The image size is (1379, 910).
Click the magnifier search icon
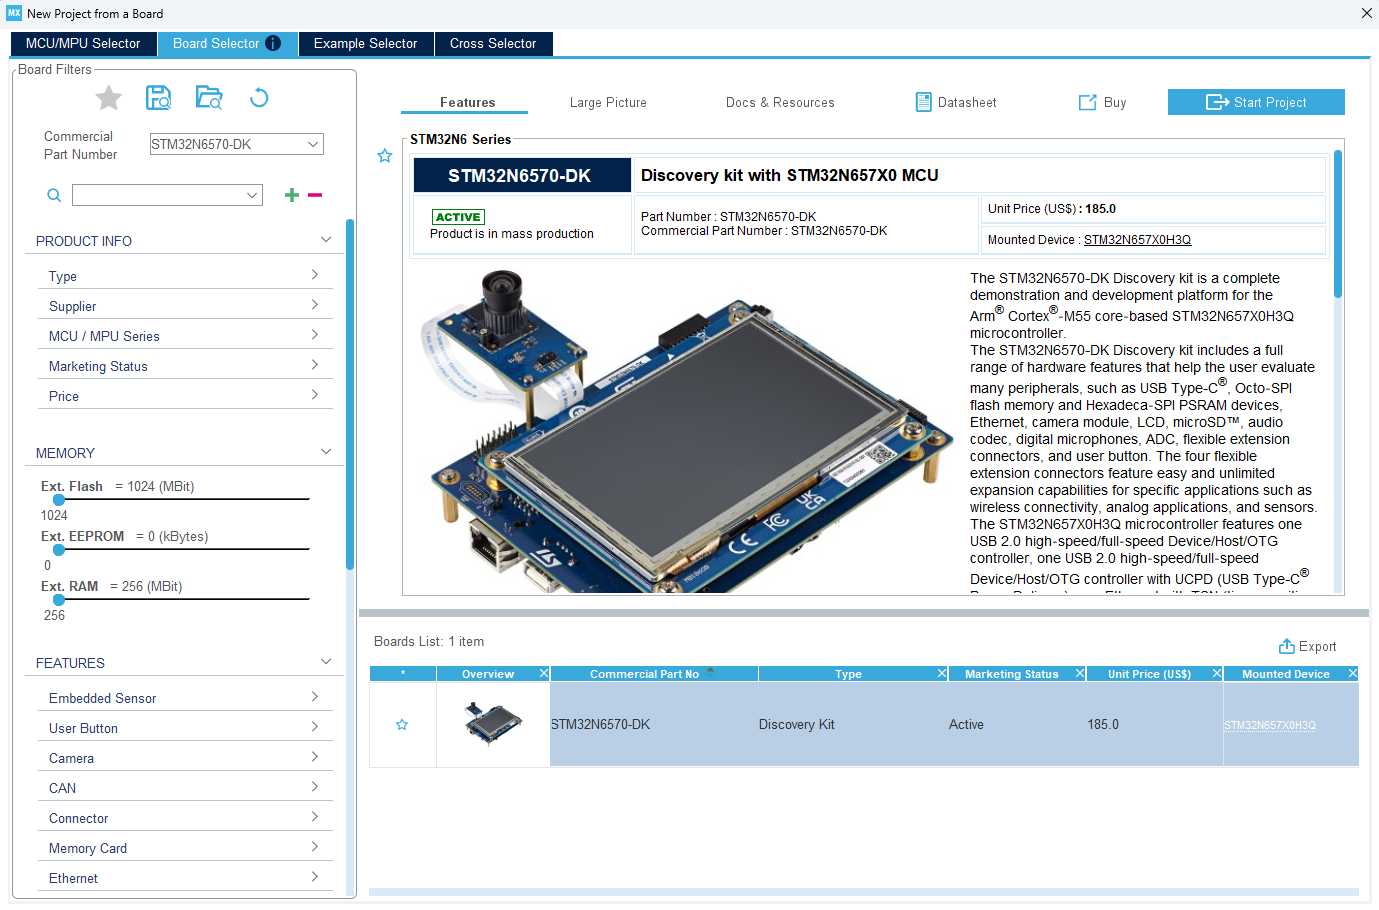[54, 195]
